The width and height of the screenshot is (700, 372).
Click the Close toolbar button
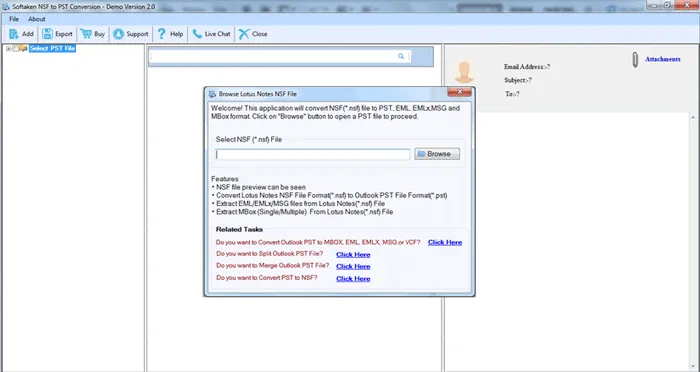point(253,34)
